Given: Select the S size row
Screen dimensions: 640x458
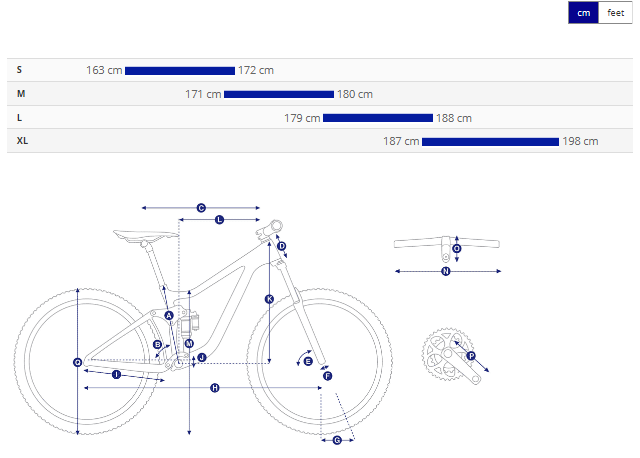Looking at the screenshot, I should [21, 70].
